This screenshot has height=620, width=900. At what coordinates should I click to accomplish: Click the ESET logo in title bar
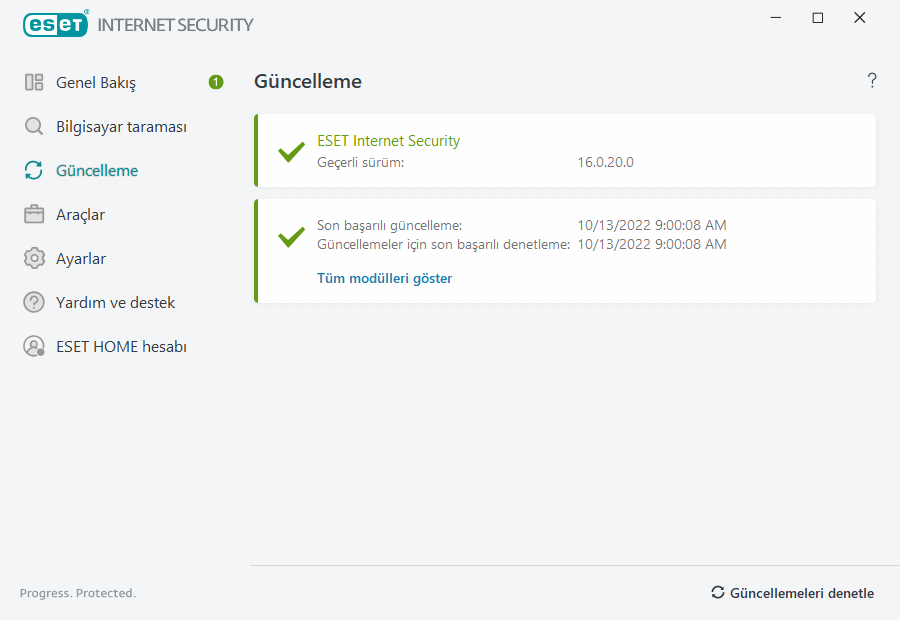pos(56,24)
